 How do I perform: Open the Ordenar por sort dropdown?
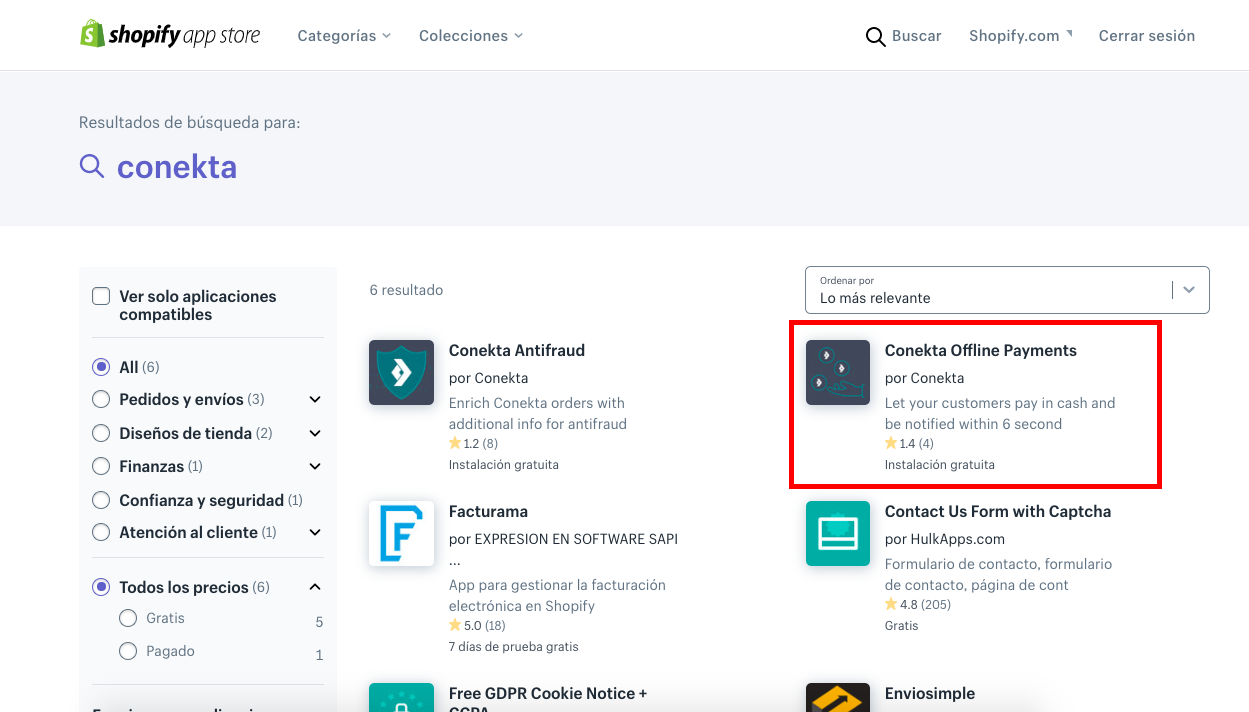(1007, 290)
